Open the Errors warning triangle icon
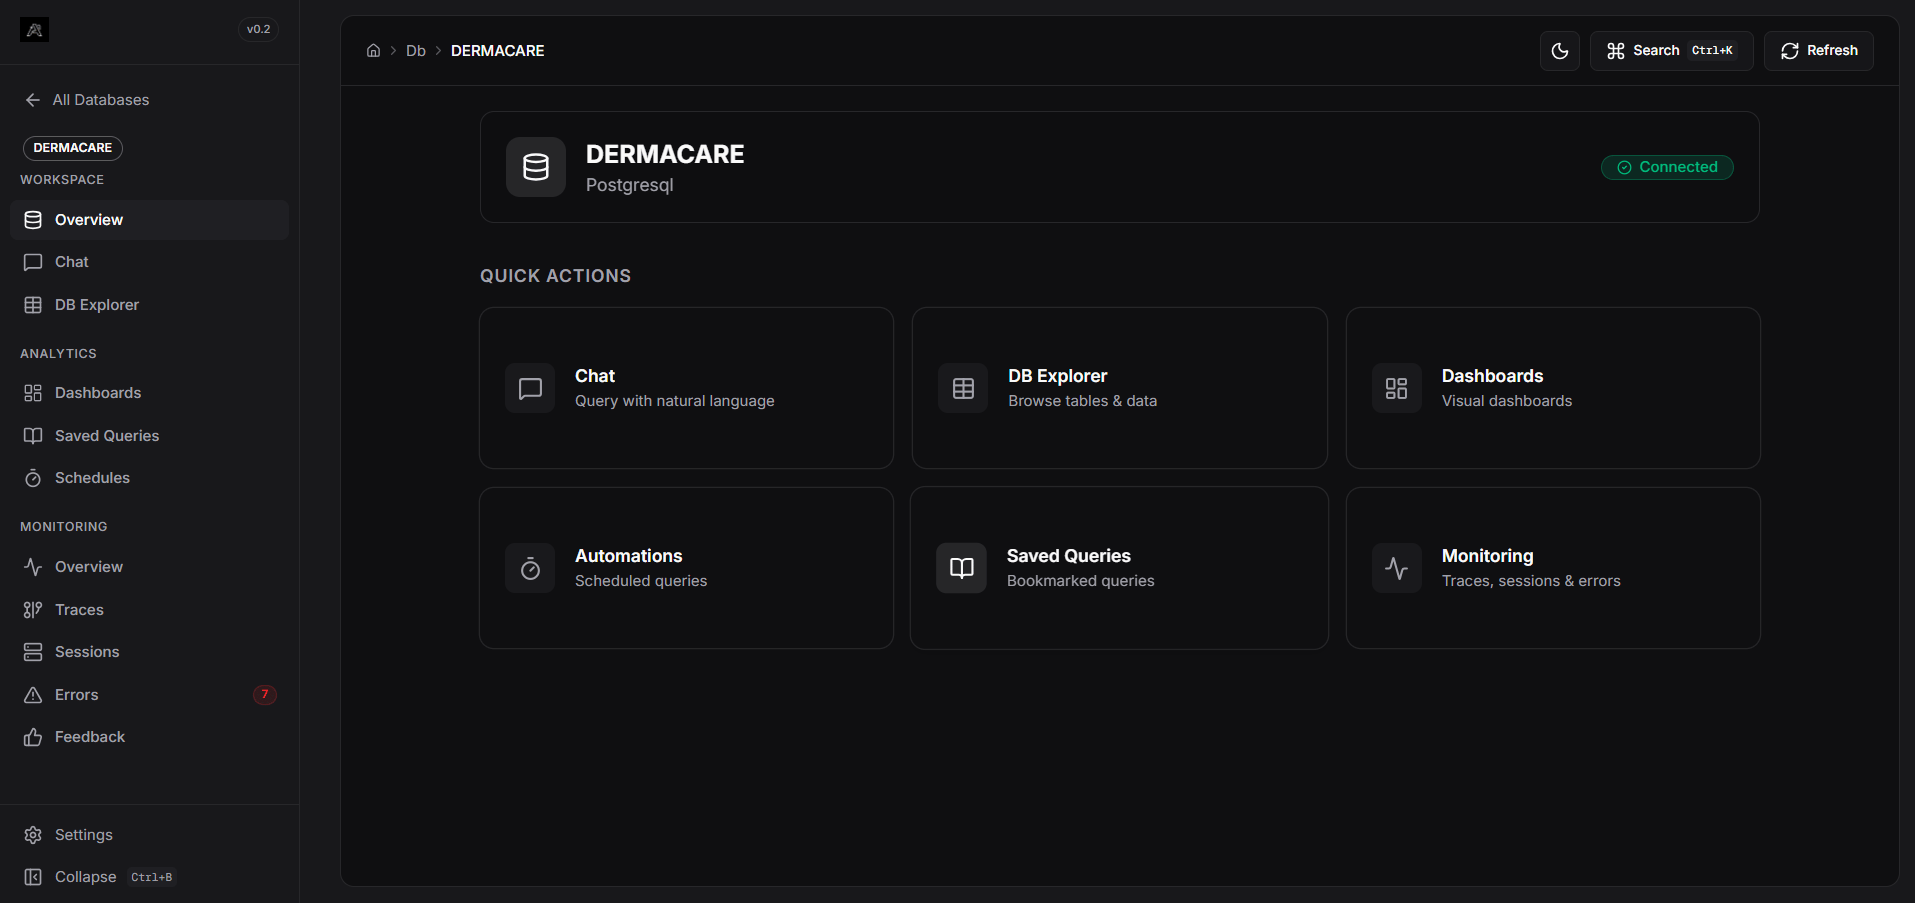The width and height of the screenshot is (1915, 903). tap(33, 695)
